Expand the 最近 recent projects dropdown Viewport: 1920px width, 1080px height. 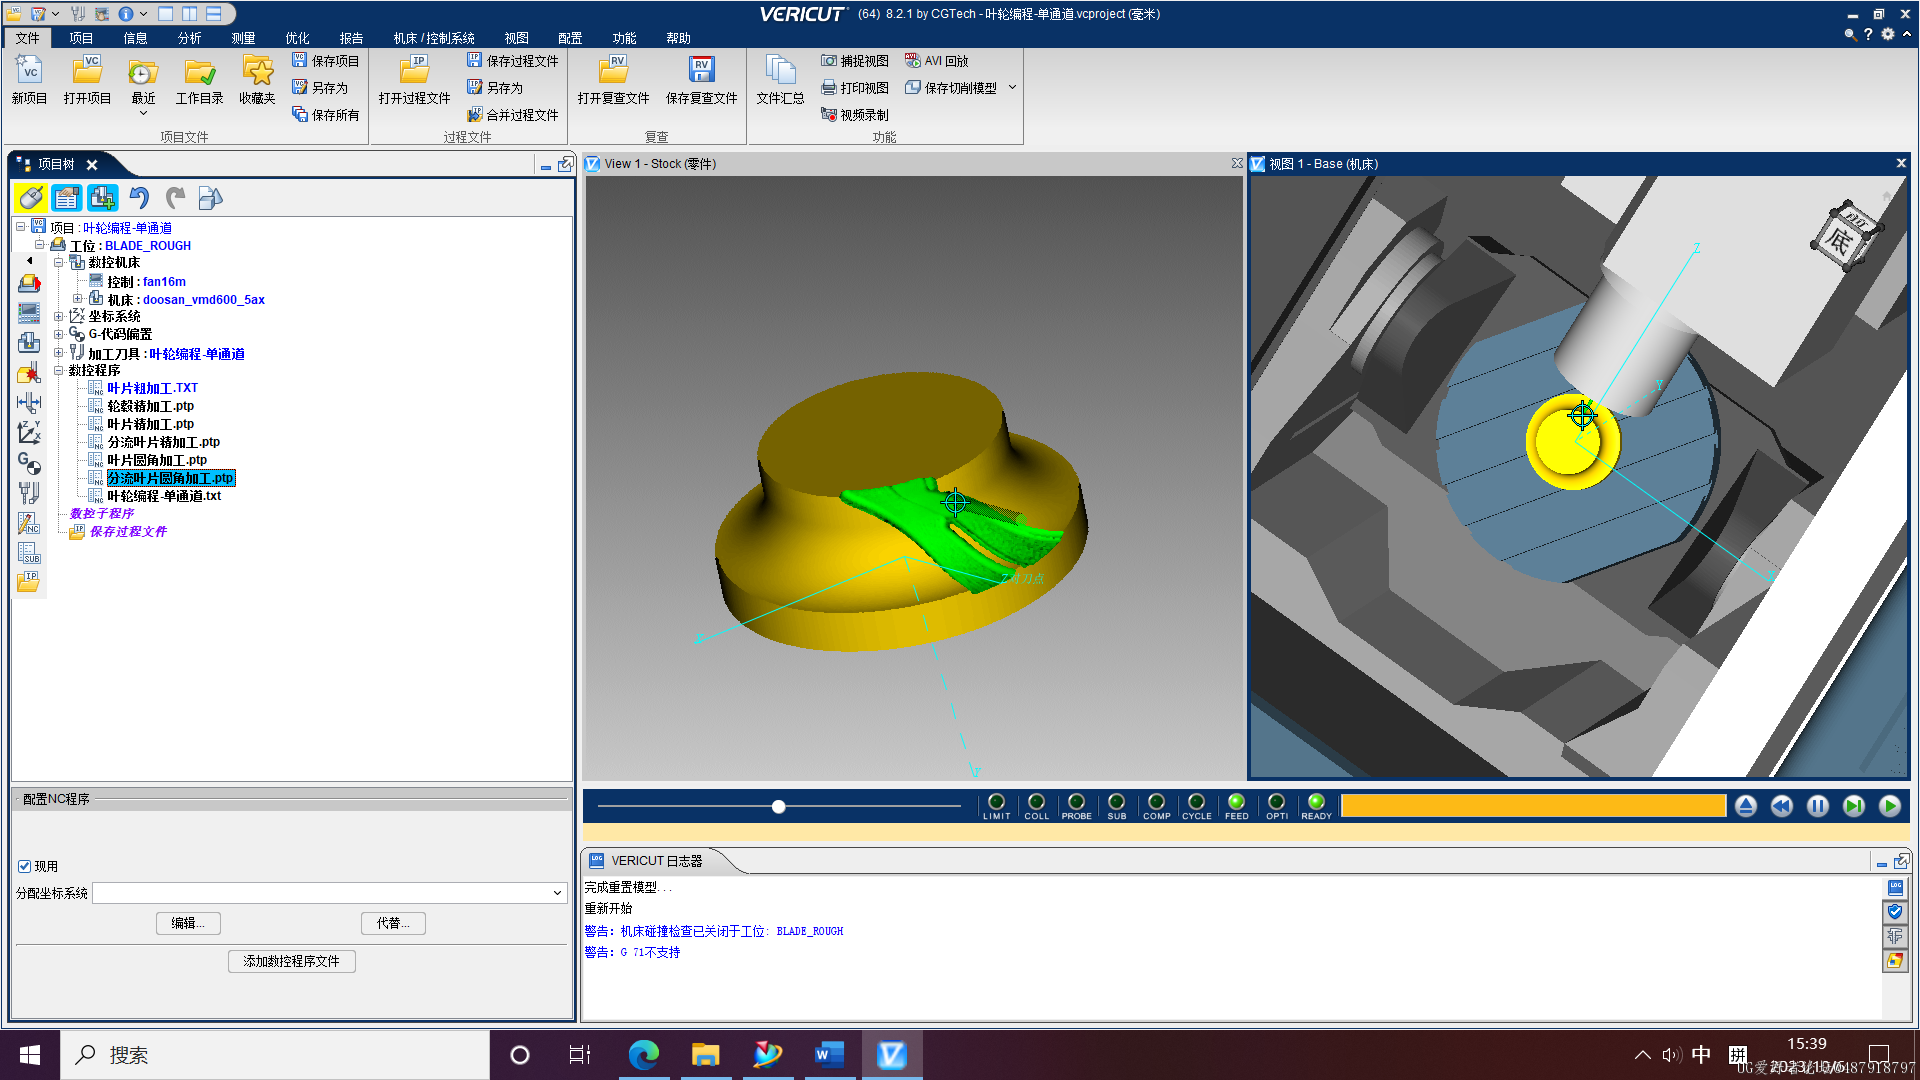click(143, 113)
